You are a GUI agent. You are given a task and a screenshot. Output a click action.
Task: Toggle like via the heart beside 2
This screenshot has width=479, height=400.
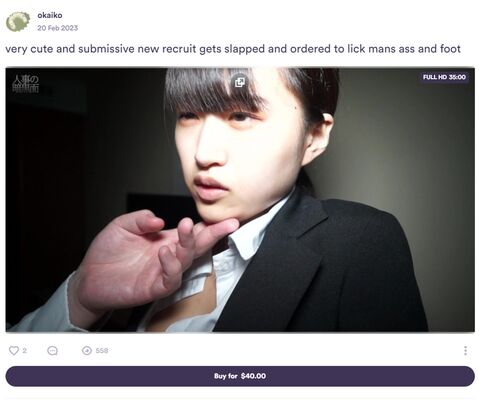[x=14, y=350]
